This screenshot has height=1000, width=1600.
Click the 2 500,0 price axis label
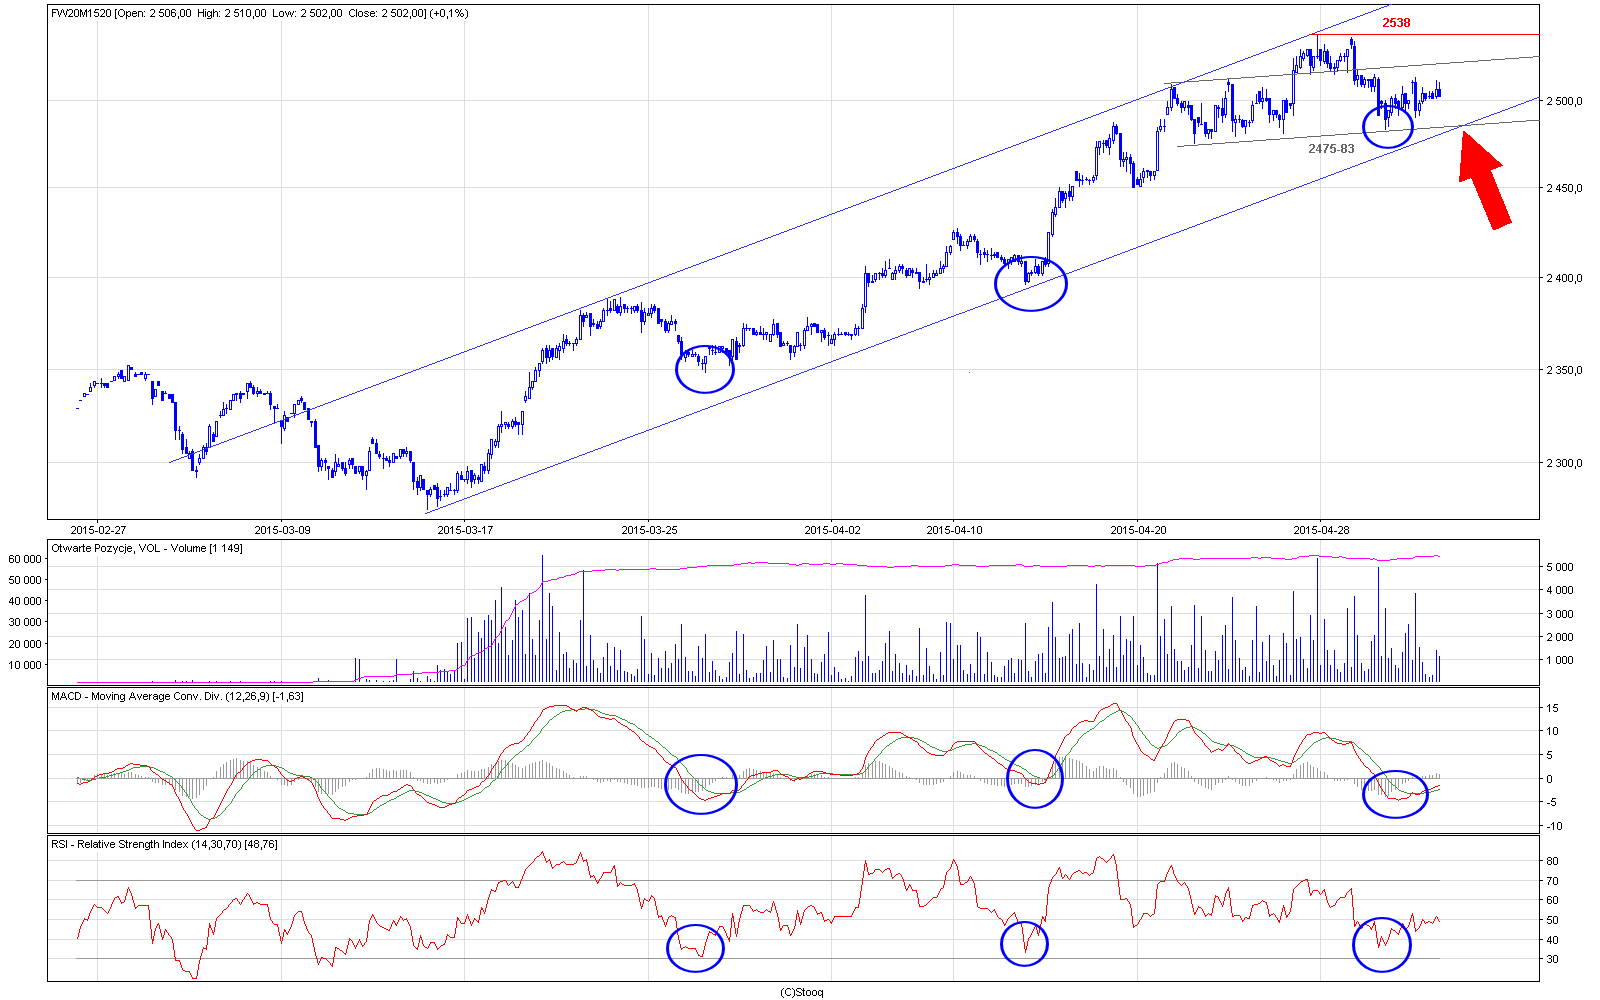tap(1564, 101)
